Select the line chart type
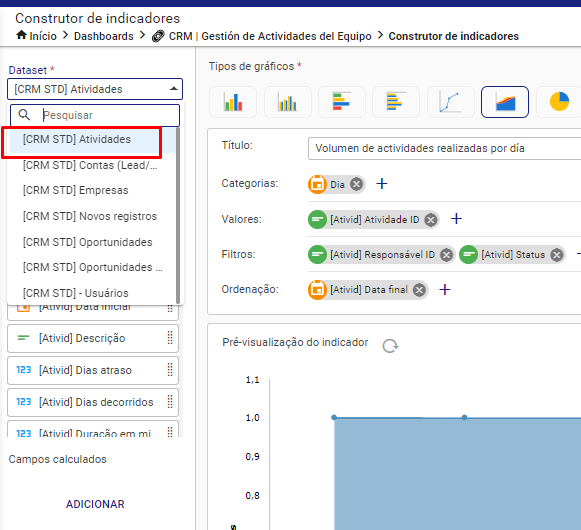Image resolution: width=581 pixels, height=530 pixels. 451,102
